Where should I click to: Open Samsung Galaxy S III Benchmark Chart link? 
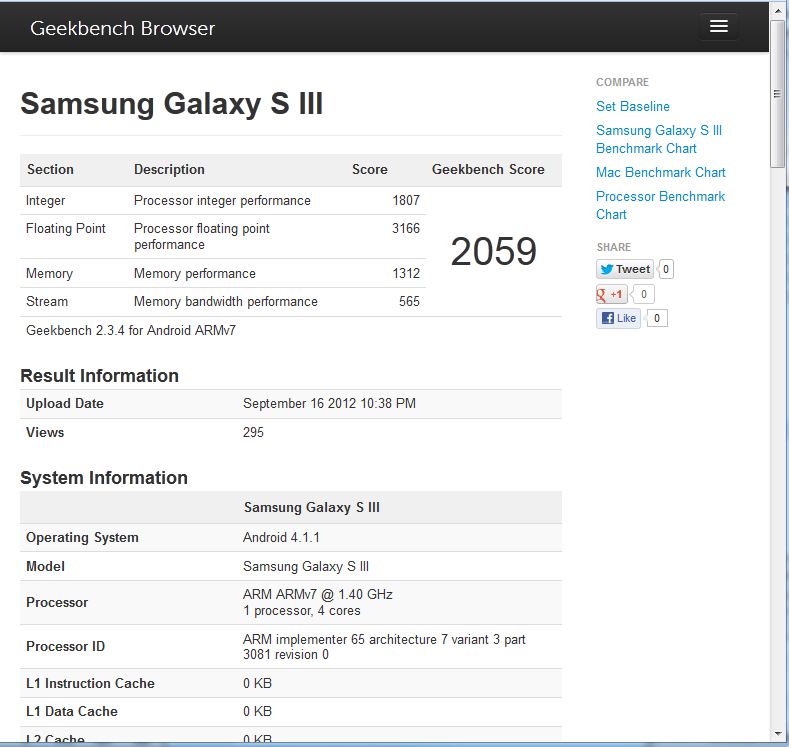pos(659,139)
